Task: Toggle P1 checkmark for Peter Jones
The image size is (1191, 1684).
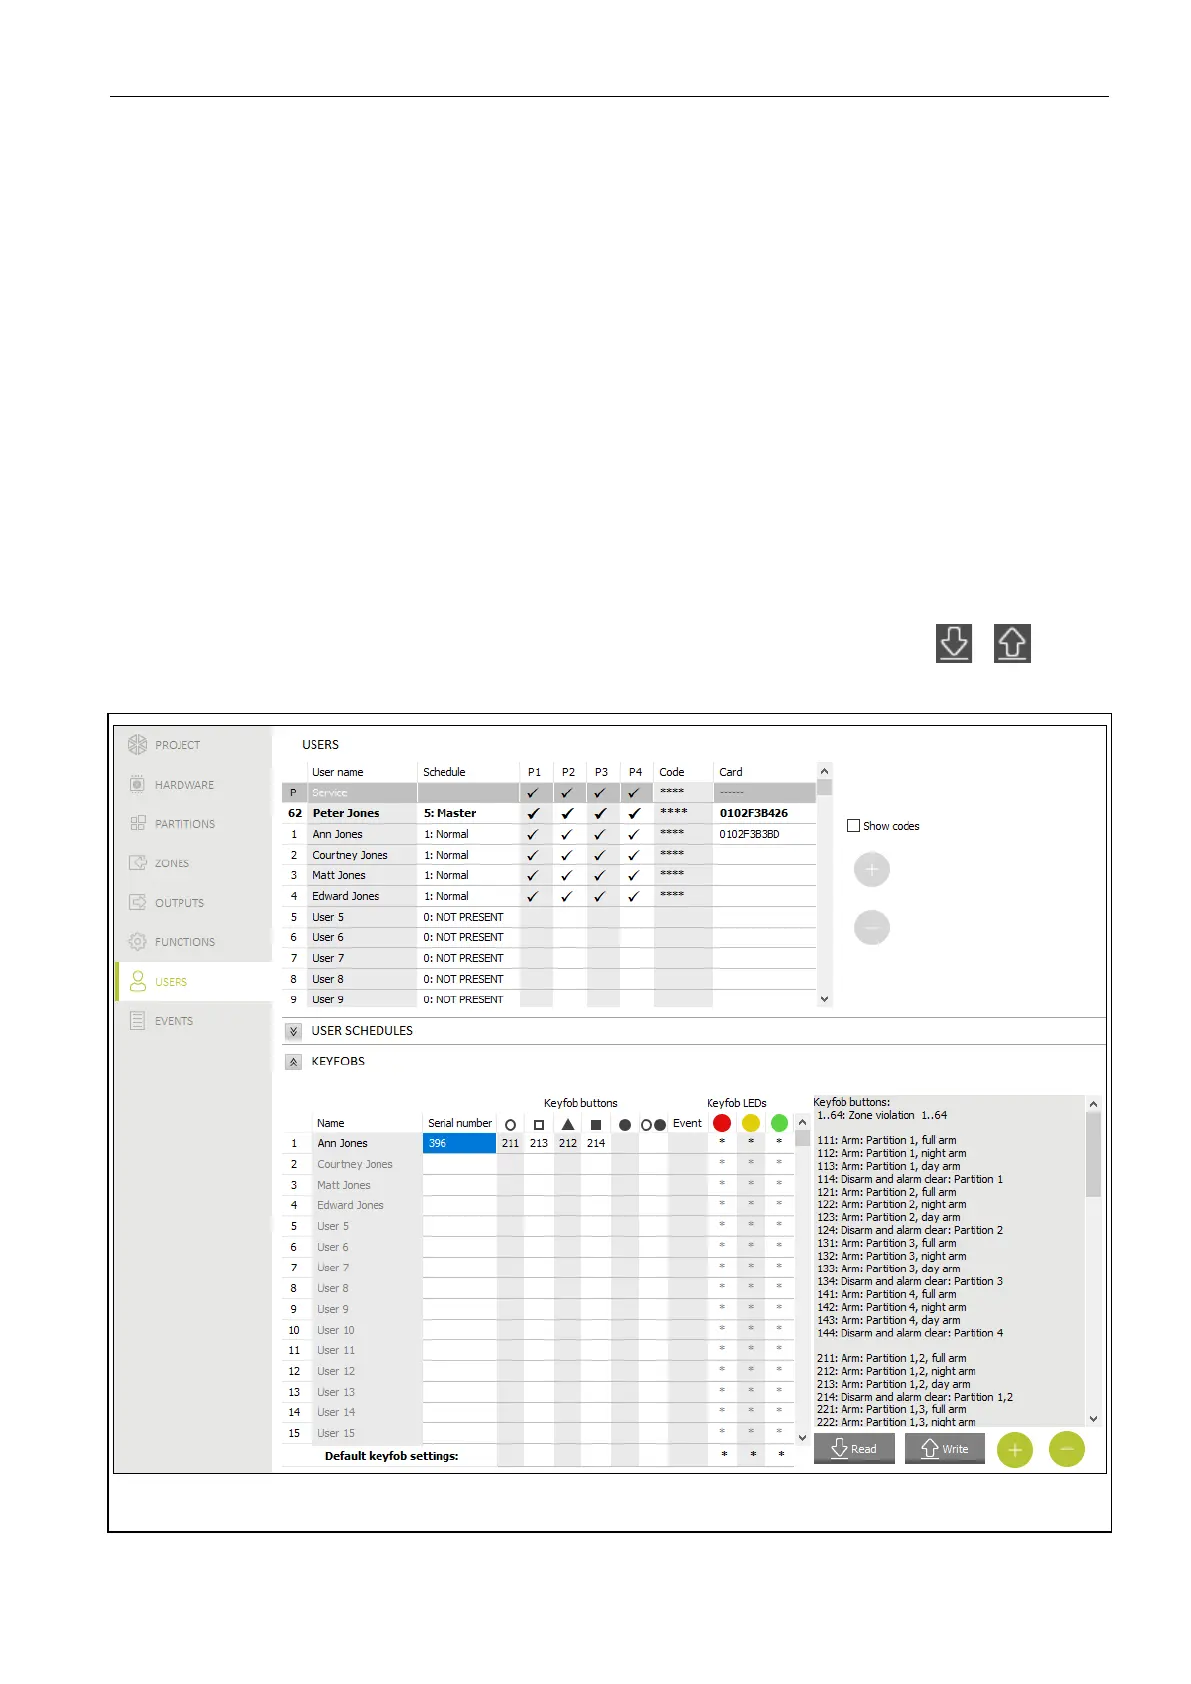Action: (533, 814)
